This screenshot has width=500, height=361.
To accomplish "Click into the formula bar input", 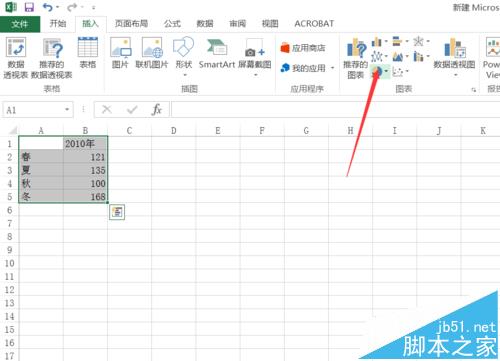I will pos(335,109).
